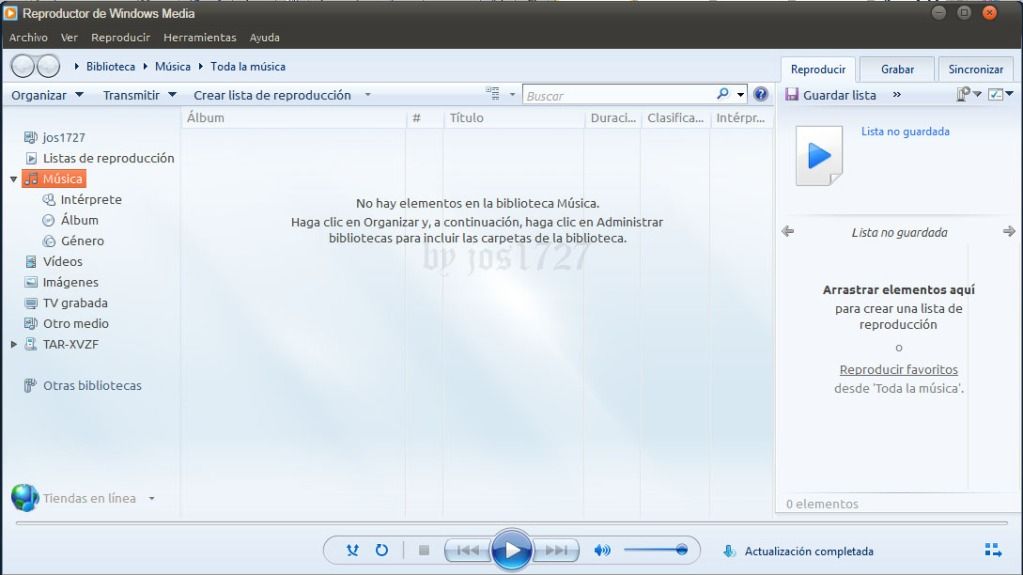Open the list options checkmark dropdown
The width and height of the screenshot is (1023, 575).
click(x=1001, y=95)
